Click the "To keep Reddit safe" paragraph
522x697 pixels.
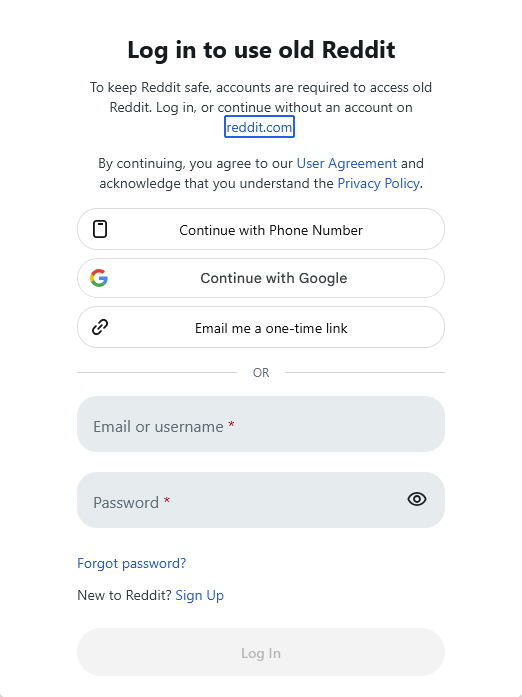[261, 107]
